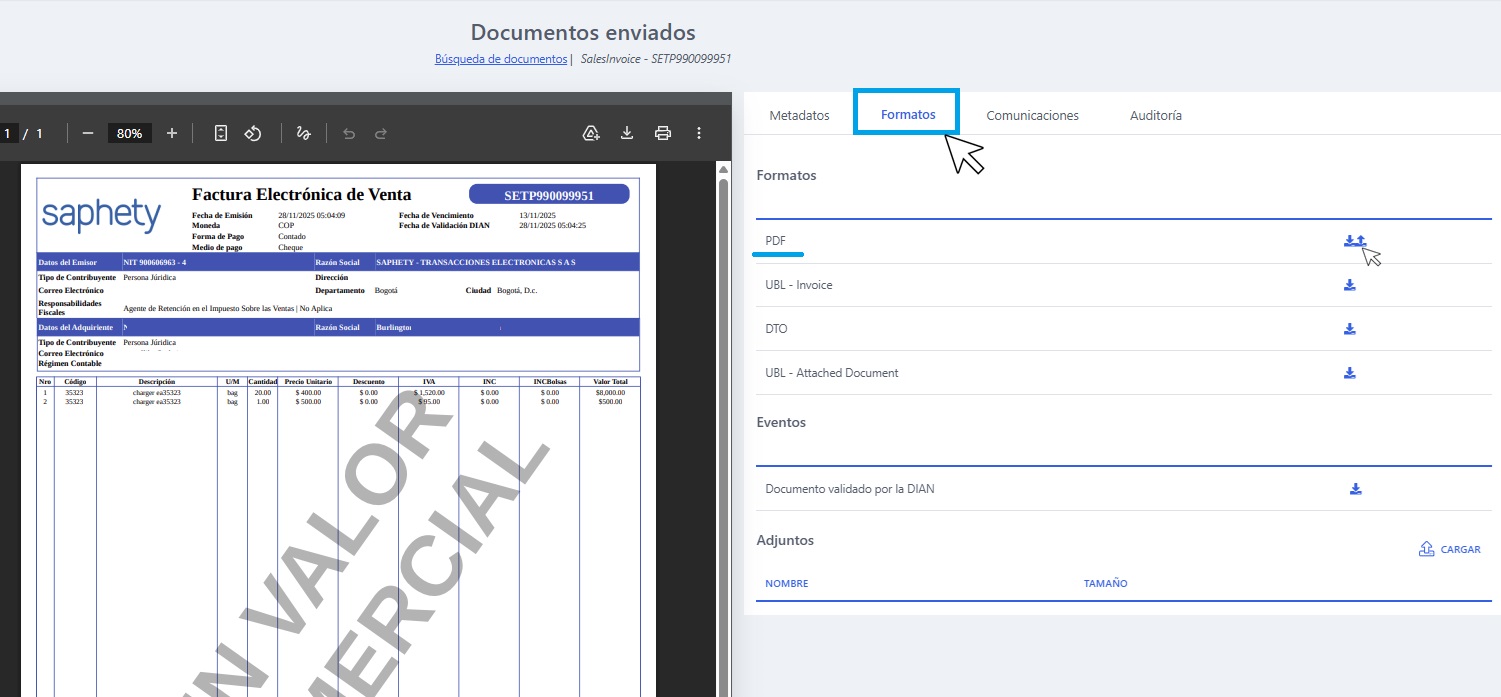Zoom out the PDF viewer

[88, 133]
